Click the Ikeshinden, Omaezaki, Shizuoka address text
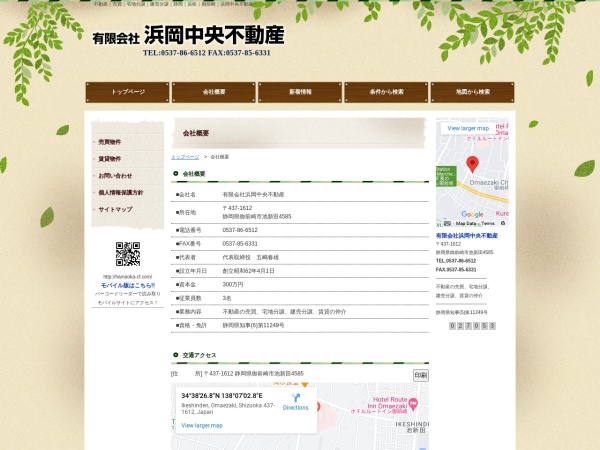The height and width of the screenshot is (450, 600). coord(228,408)
